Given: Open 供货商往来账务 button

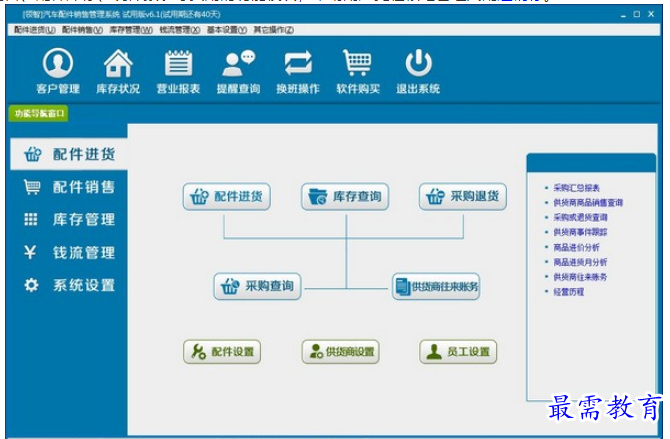Looking at the screenshot, I should click(436, 286).
